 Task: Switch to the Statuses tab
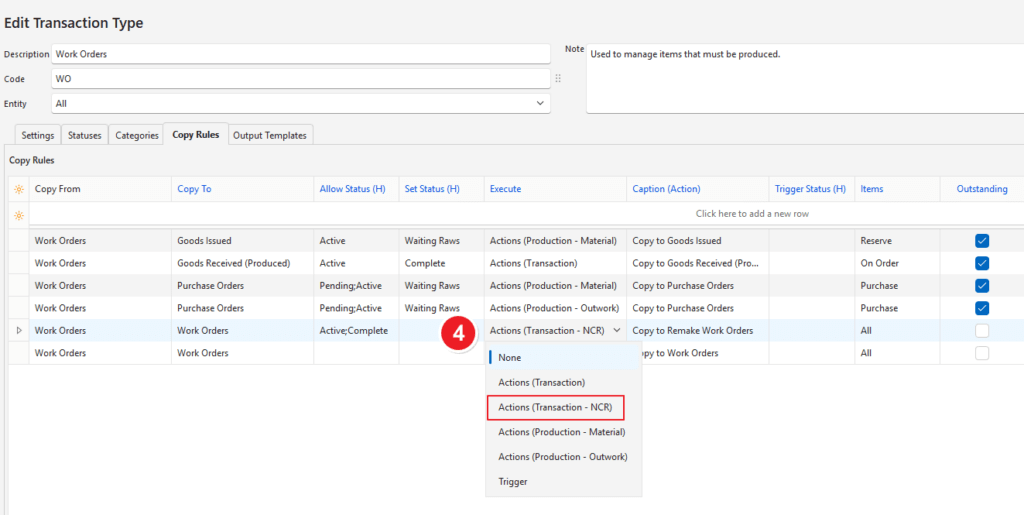coord(84,135)
